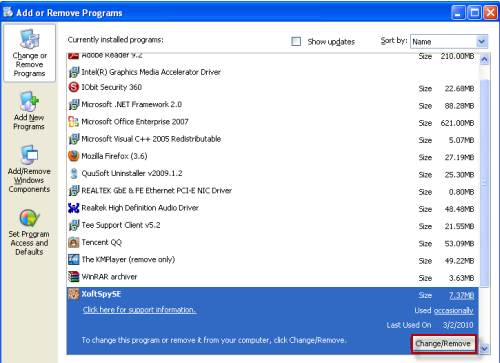Select 'Intel(R) Graphics Media Accelerator Driver' row text
The height and width of the screenshot is (363, 500).
click(x=151, y=72)
